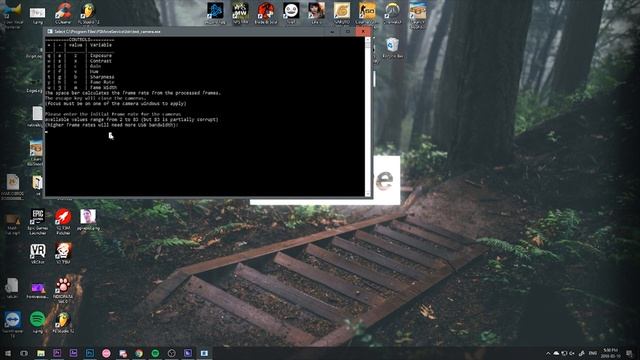Open the VLC media file with purple thumbnail
The width and height of the screenshot is (640, 360).
38,290
